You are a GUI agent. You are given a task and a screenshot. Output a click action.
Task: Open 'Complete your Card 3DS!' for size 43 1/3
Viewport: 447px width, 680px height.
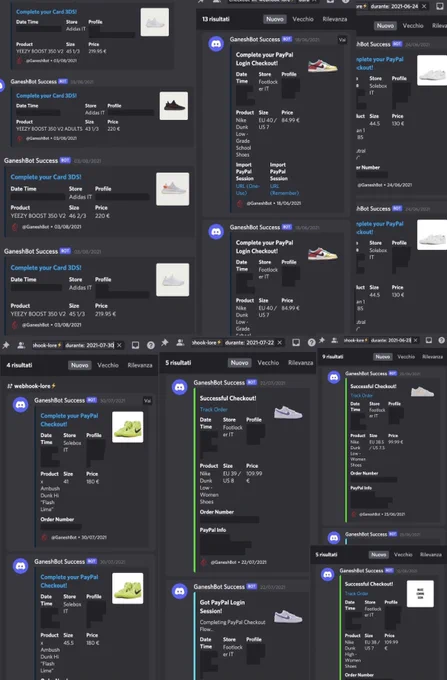46,95
